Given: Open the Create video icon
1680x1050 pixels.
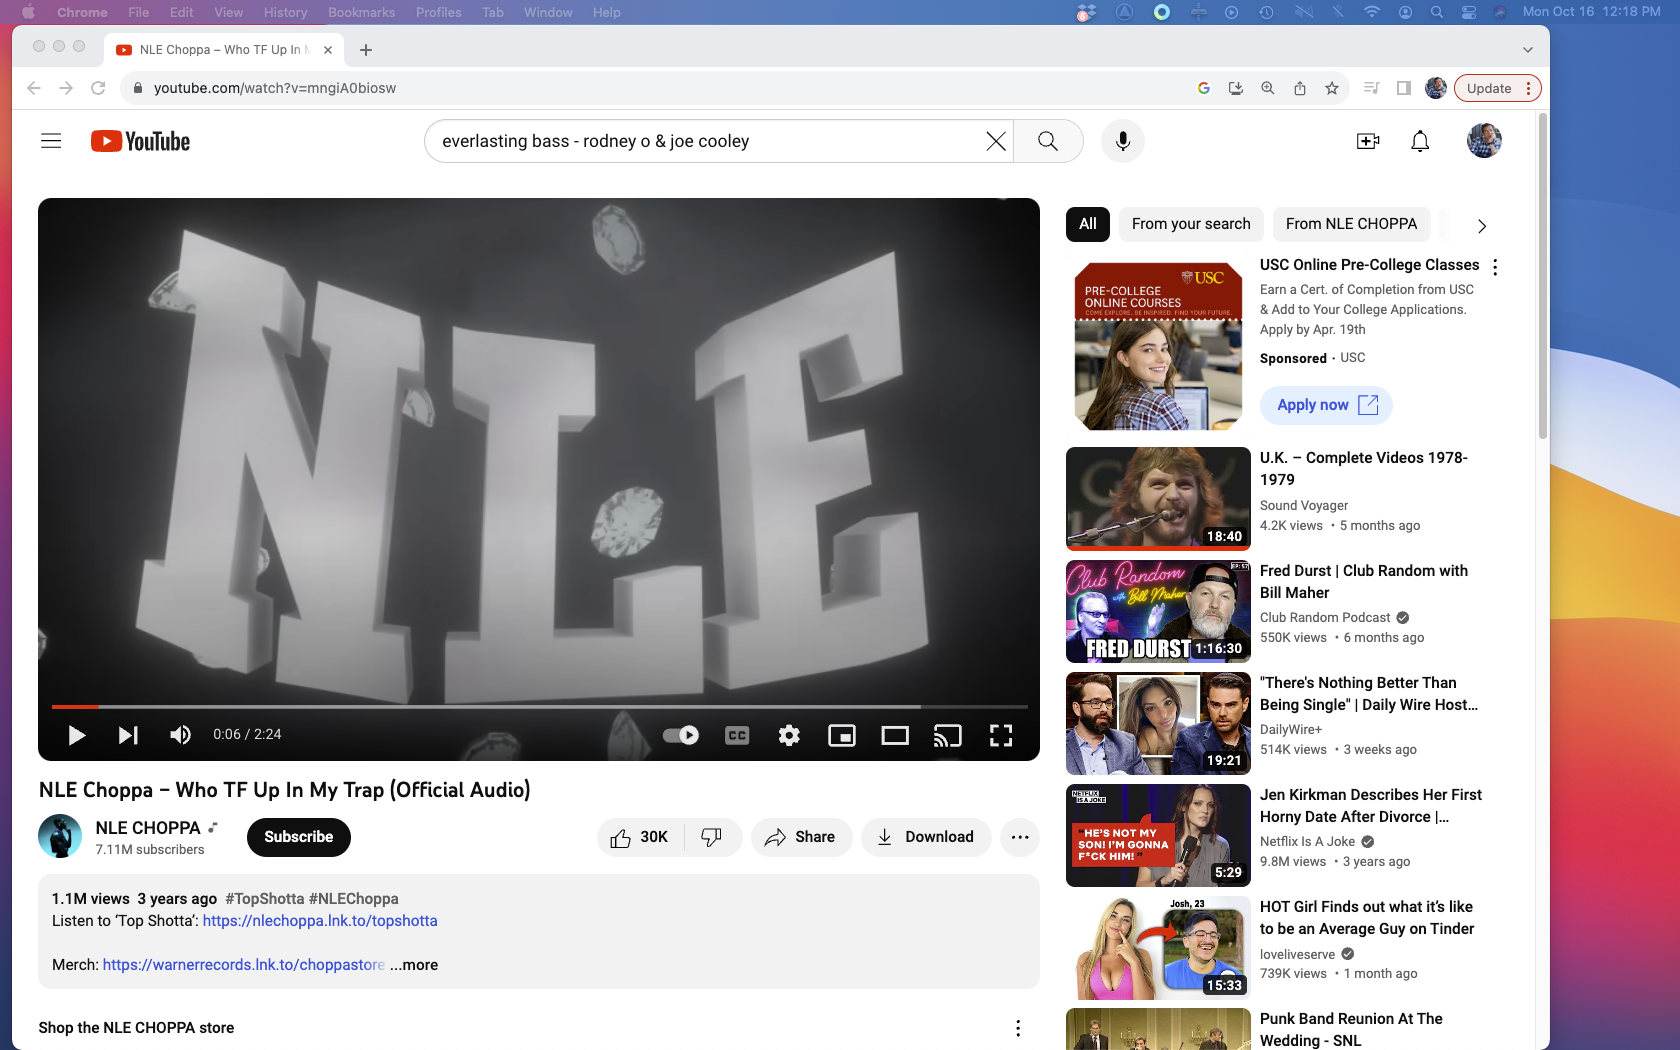Looking at the screenshot, I should pos(1368,141).
